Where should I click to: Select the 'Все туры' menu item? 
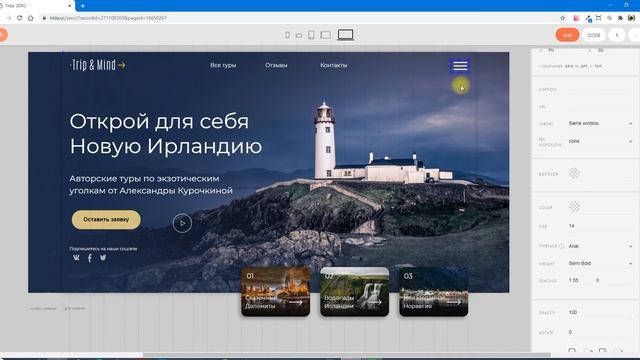223,65
